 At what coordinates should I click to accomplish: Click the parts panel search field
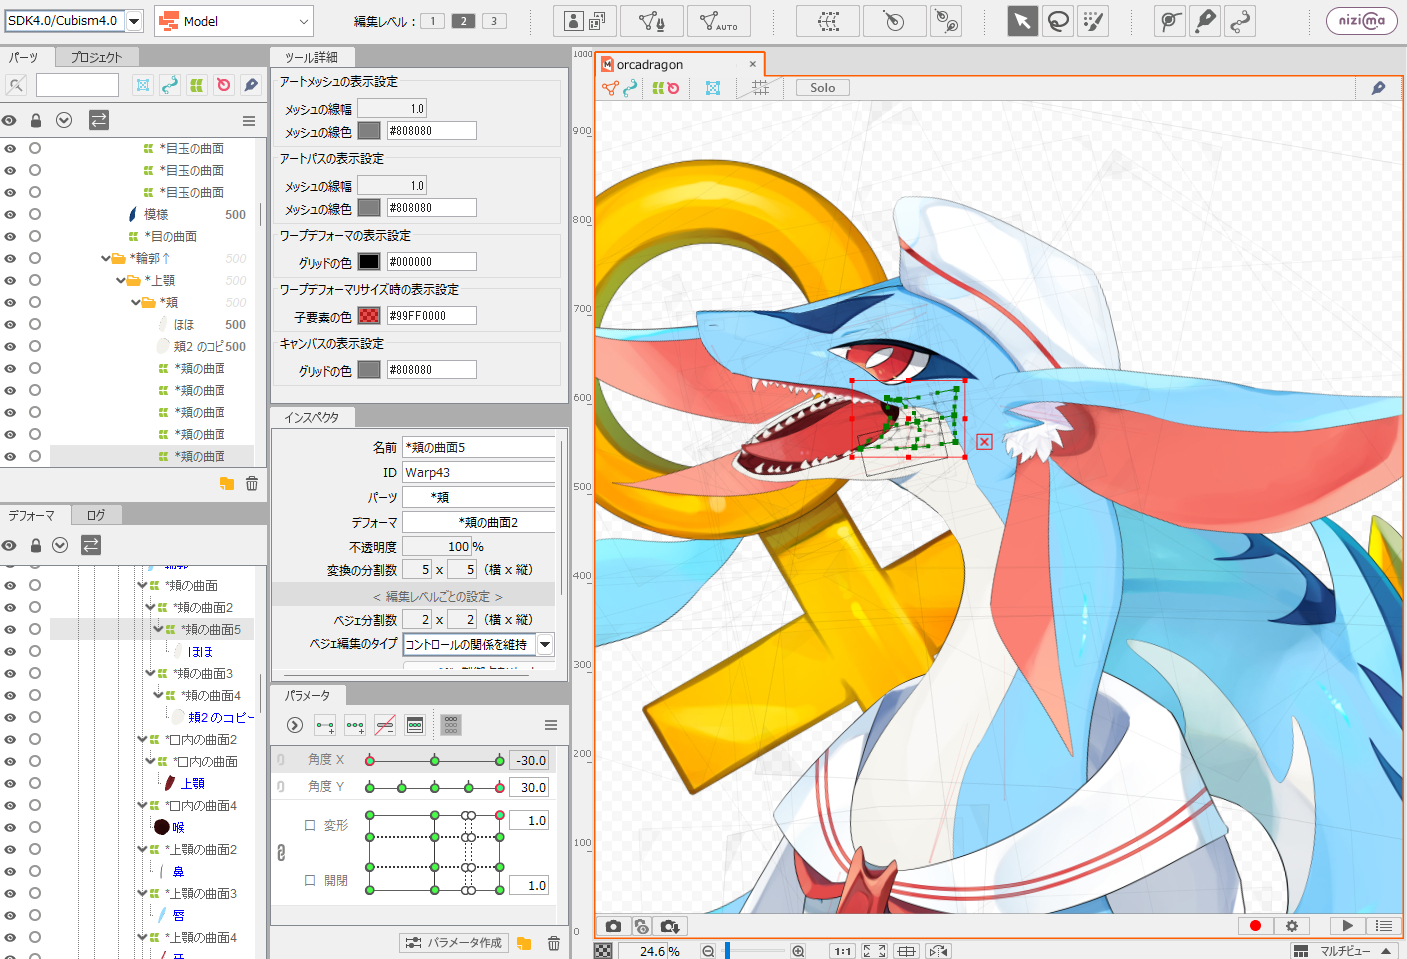tap(77, 85)
